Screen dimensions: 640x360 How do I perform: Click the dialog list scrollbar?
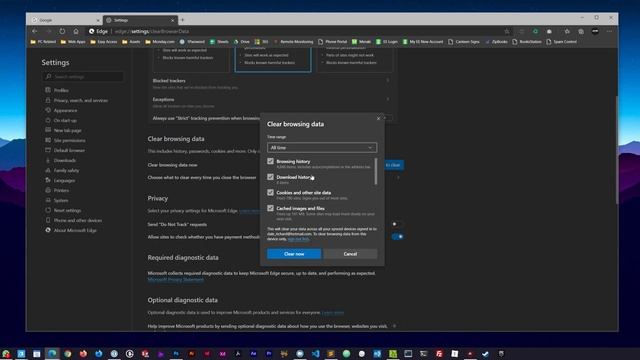[376, 171]
